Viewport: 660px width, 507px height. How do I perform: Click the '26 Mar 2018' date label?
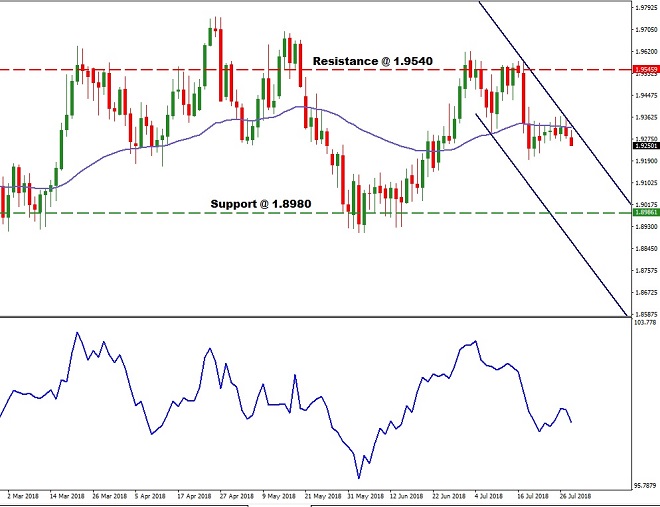[x=109, y=496]
